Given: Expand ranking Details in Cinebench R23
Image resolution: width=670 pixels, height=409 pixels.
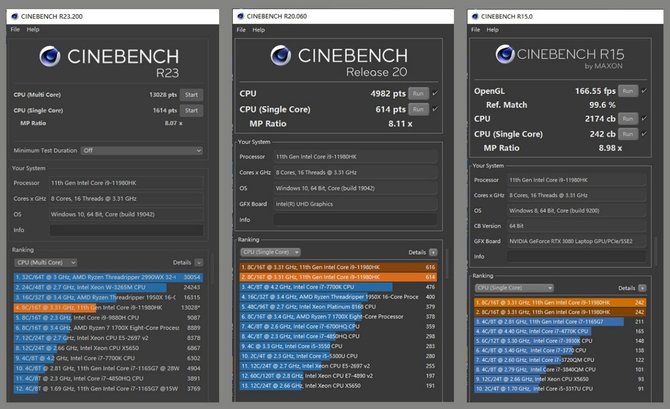Looking at the screenshot, I should pos(199,262).
